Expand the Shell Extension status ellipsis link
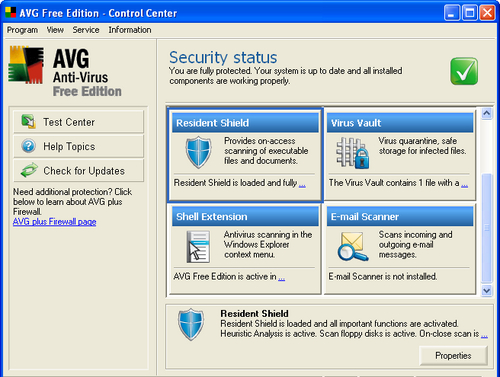Viewport: 500px width, 377px height. click(x=282, y=278)
